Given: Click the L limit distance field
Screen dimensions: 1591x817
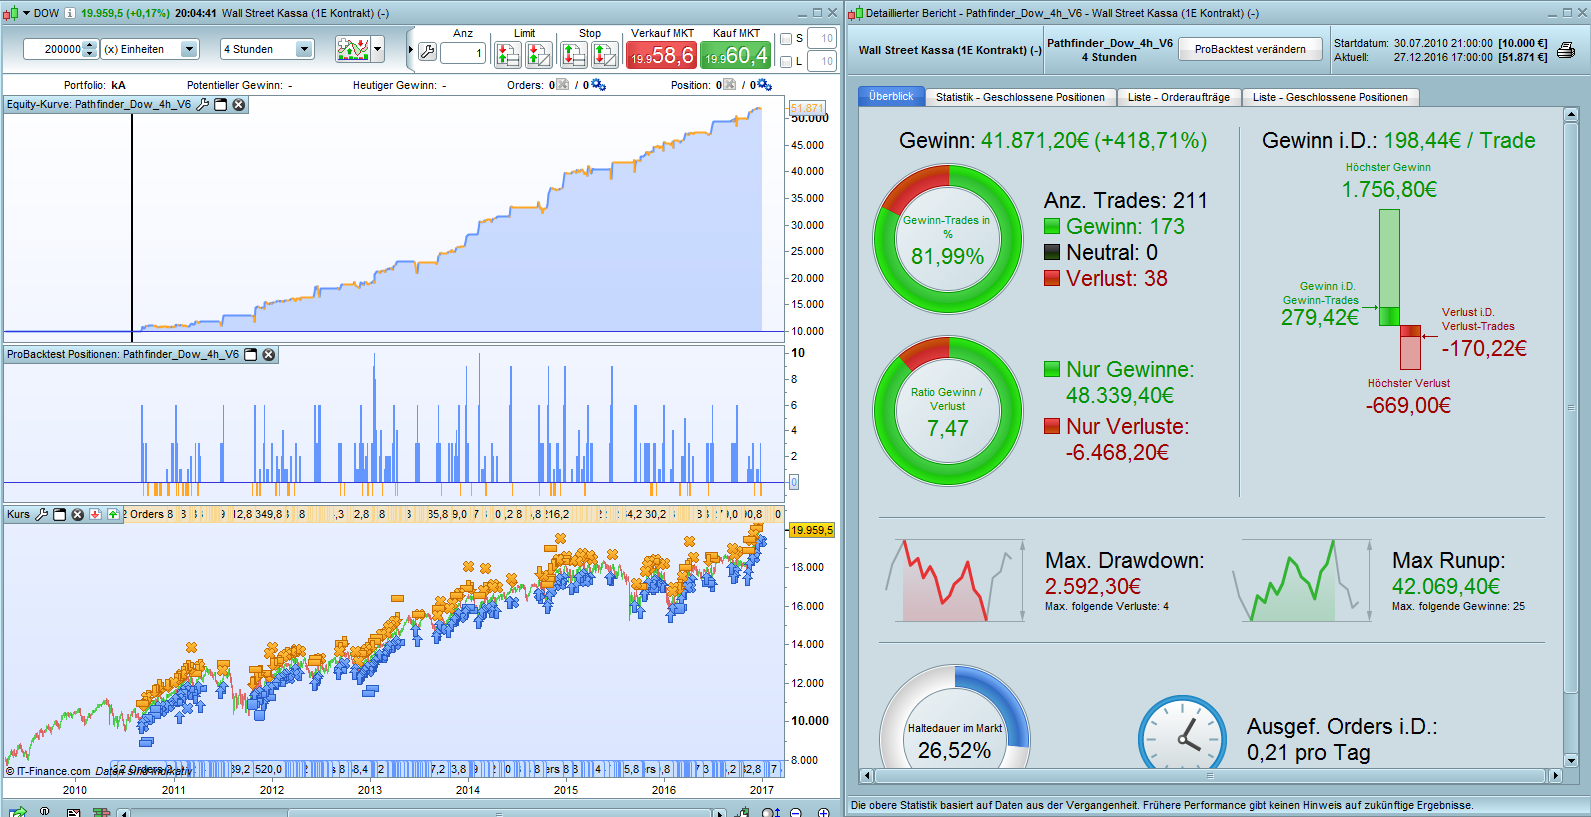Looking at the screenshot, I should pos(822,62).
